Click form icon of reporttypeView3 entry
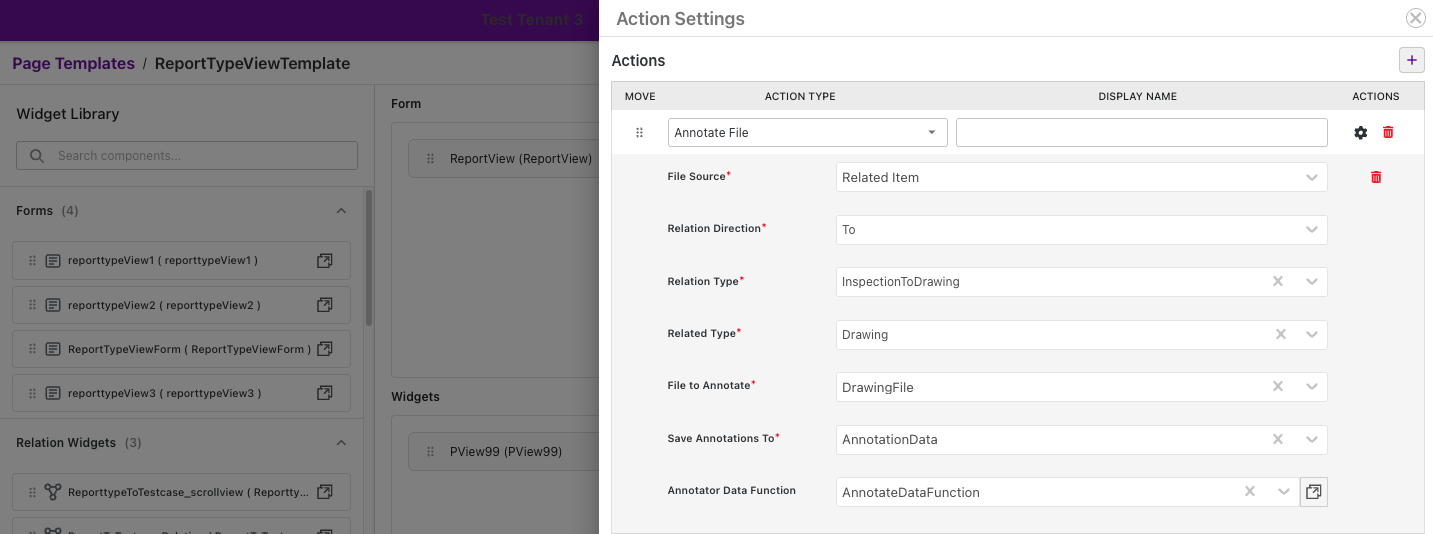 tap(53, 393)
